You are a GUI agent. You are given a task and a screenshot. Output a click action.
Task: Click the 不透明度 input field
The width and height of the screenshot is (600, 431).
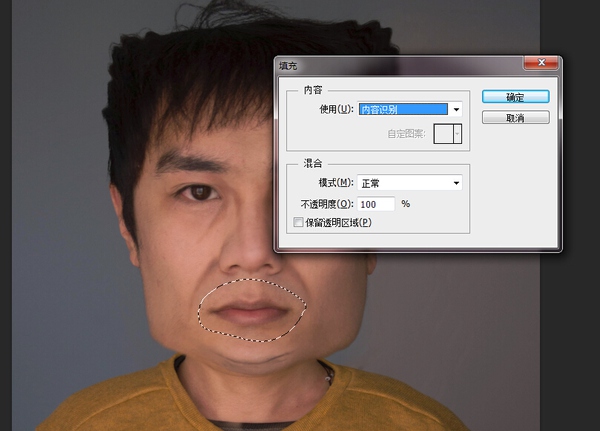click(376, 204)
